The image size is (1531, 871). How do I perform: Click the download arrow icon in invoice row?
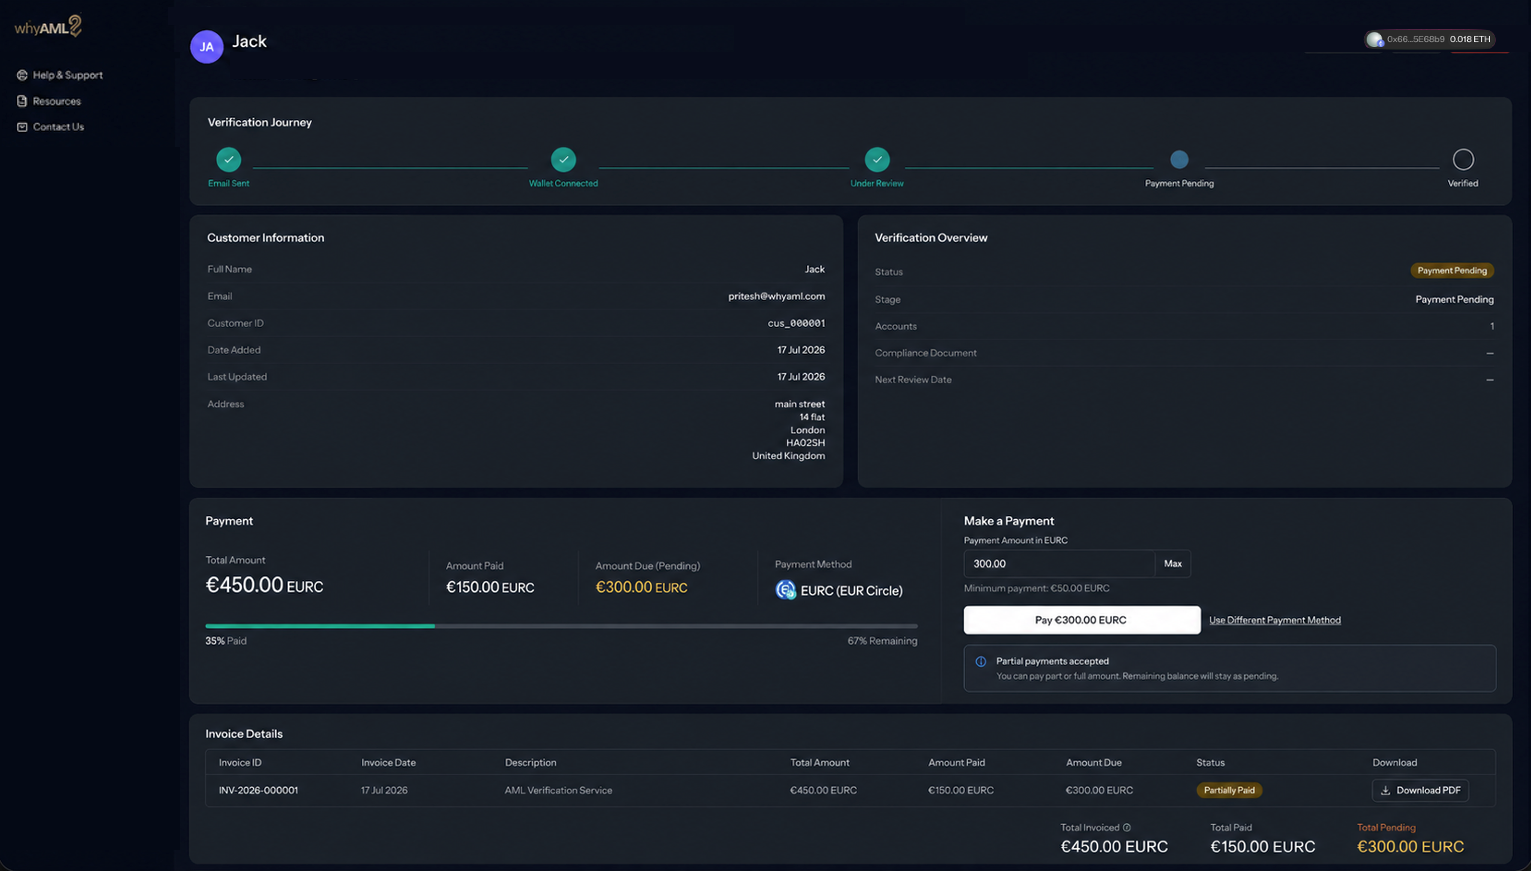1386,790
